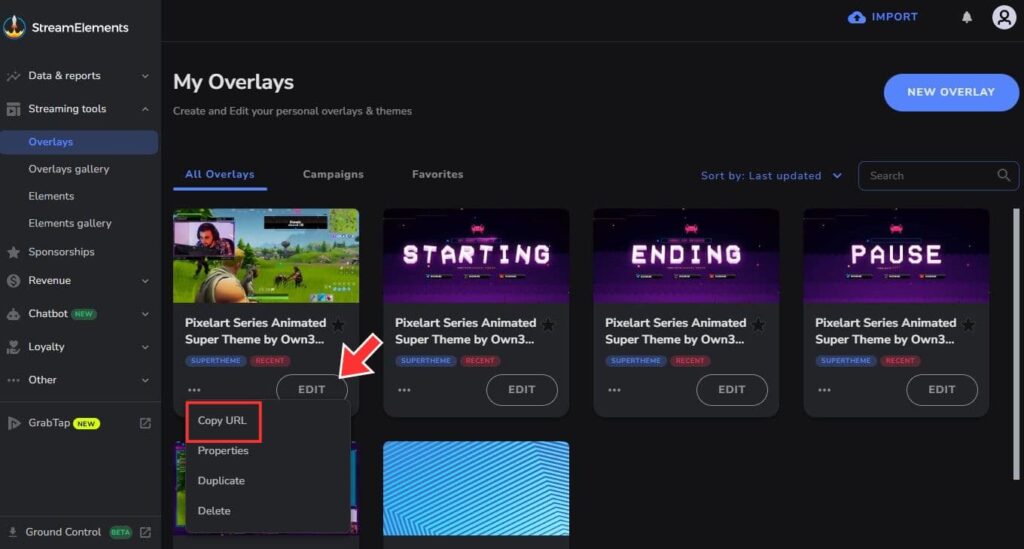Open Overlays in the sidebar
Image resolution: width=1024 pixels, height=549 pixels.
[x=79, y=142]
